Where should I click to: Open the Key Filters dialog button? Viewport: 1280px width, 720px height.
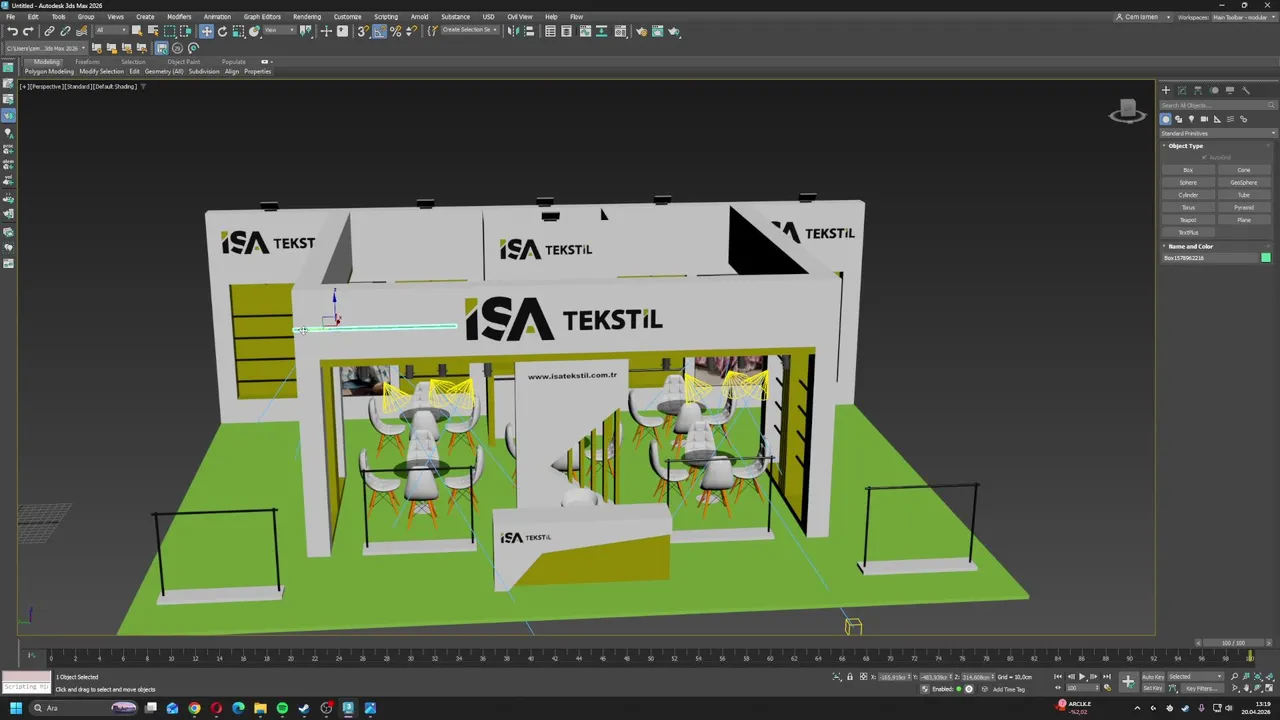click(1202, 688)
